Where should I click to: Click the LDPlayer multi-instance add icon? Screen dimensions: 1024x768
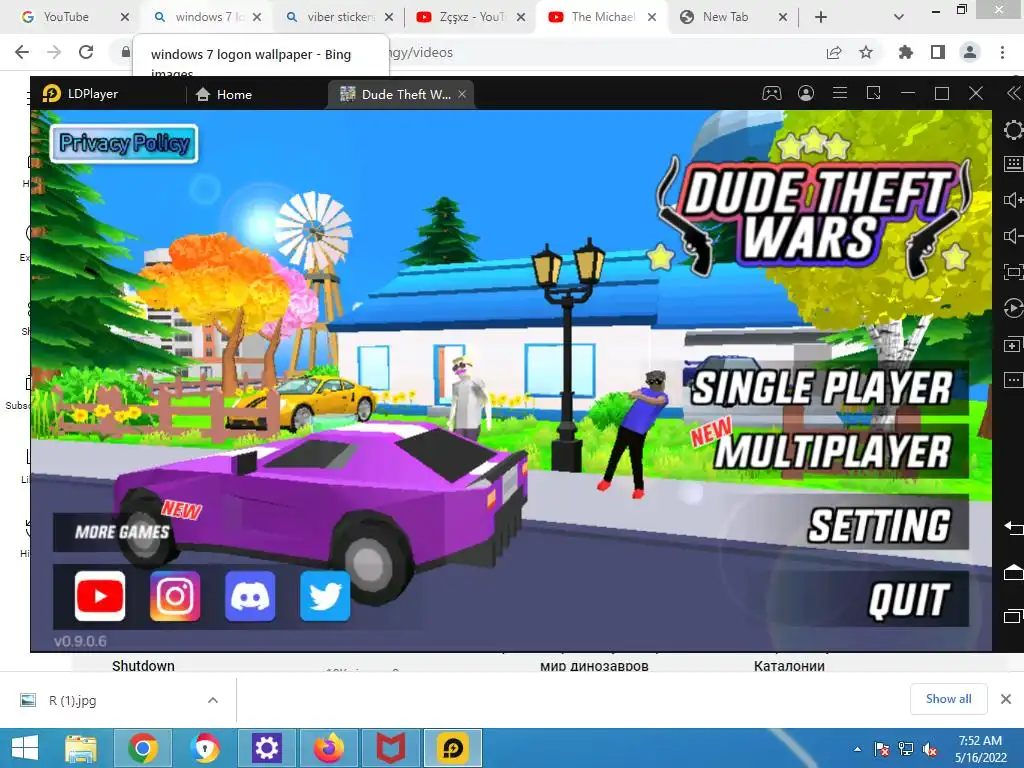[1014, 344]
